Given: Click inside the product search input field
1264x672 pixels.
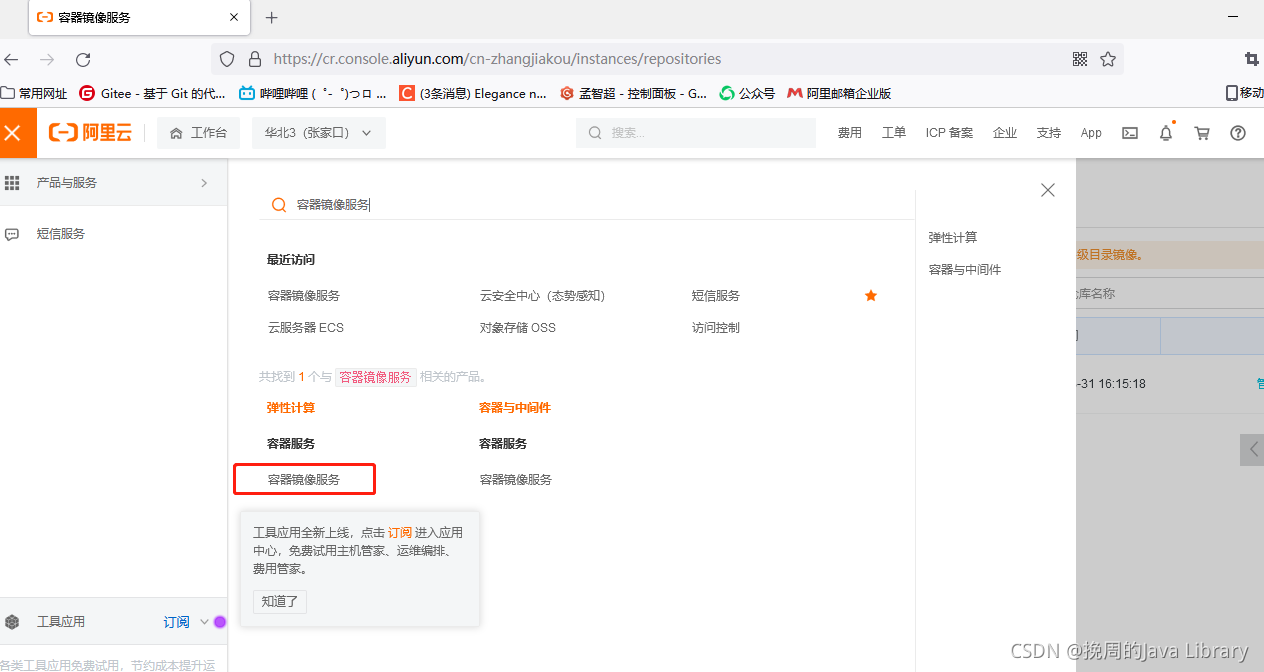Looking at the screenshot, I should [500, 204].
